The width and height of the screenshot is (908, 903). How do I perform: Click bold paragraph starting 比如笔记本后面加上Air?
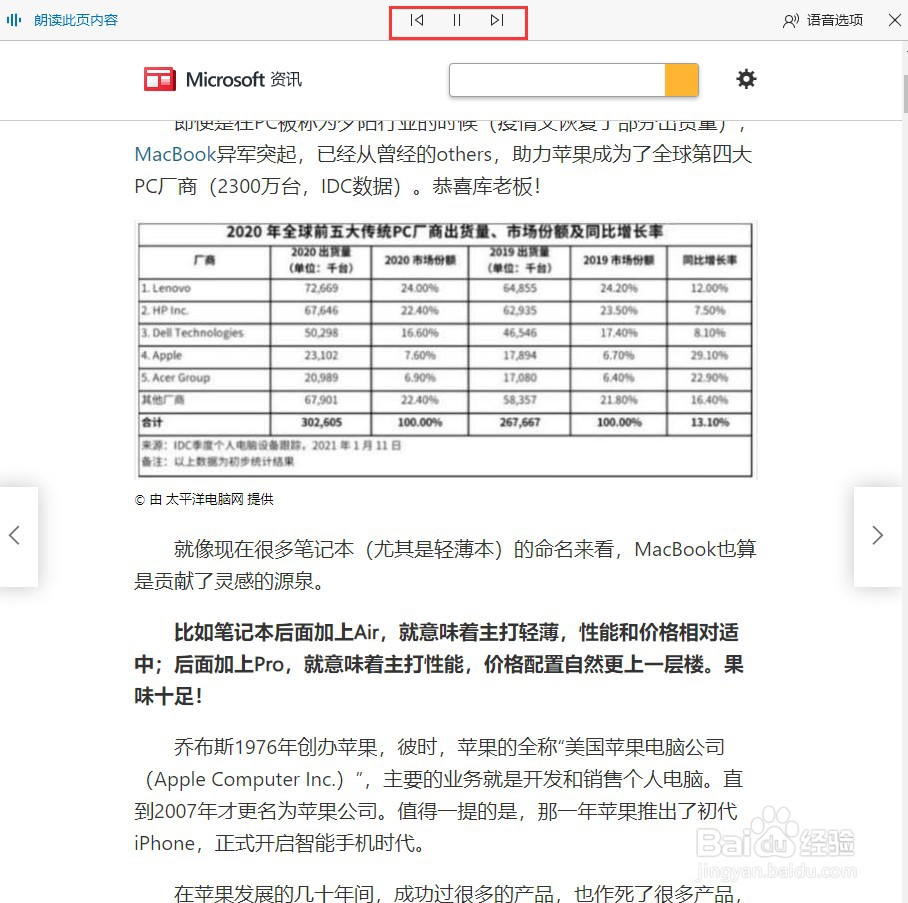click(x=439, y=664)
